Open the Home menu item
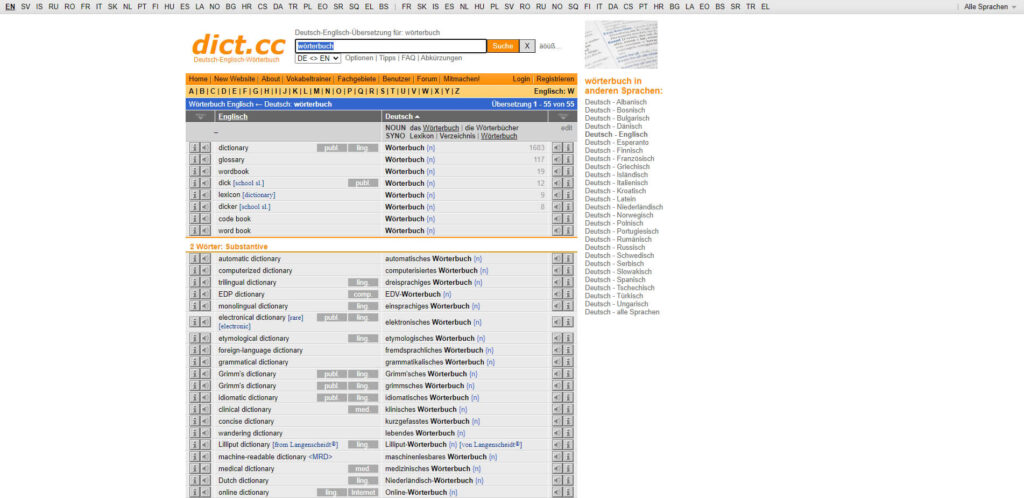 click(198, 79)
